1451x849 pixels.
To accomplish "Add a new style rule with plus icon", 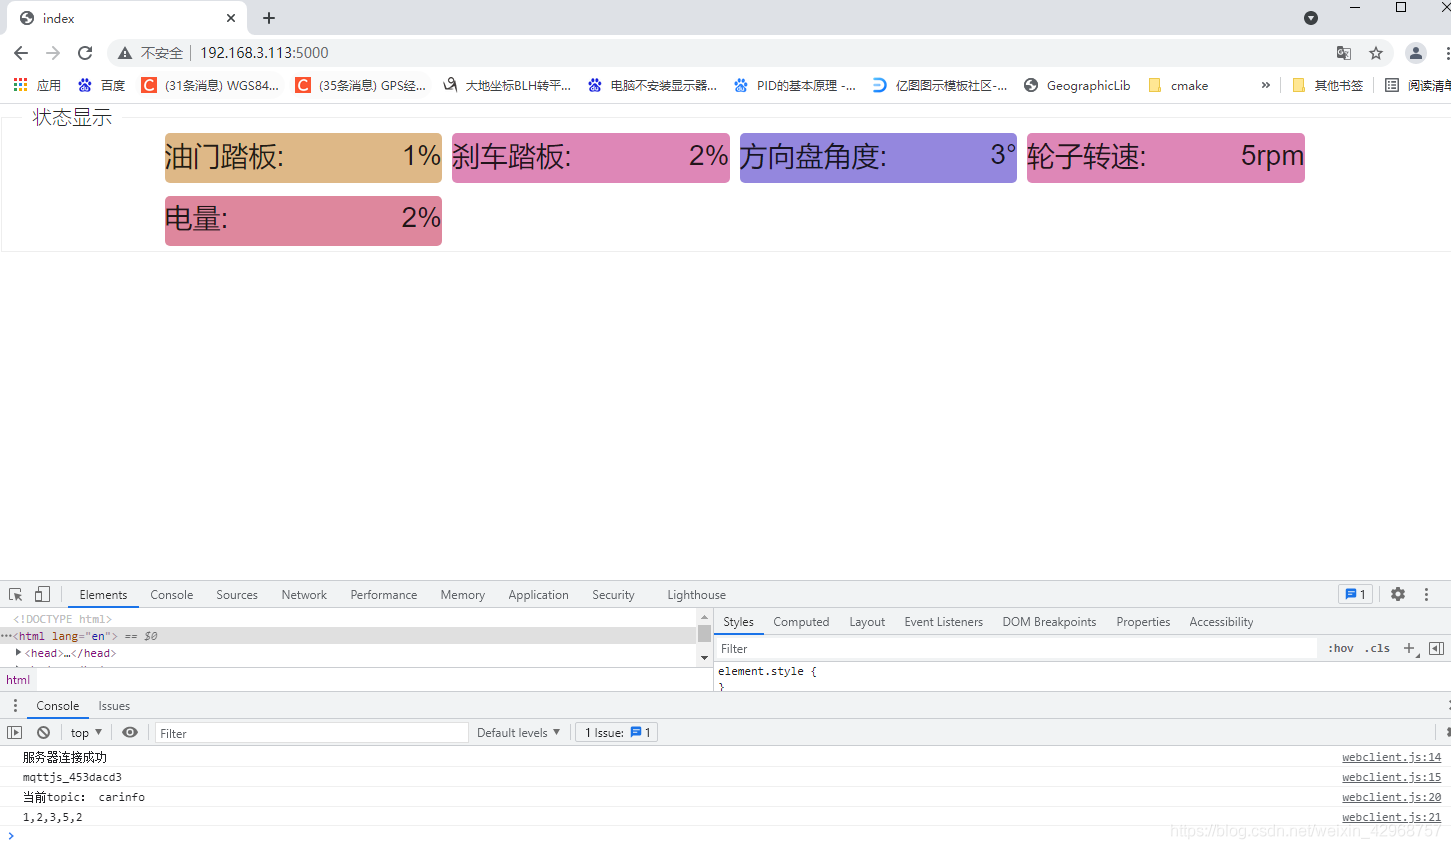I will coord(1409,649).
